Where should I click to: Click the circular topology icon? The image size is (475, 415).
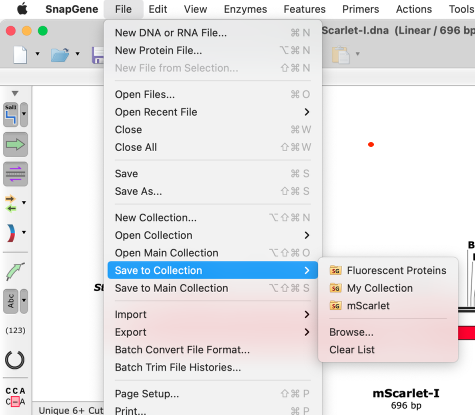point(15,360)
